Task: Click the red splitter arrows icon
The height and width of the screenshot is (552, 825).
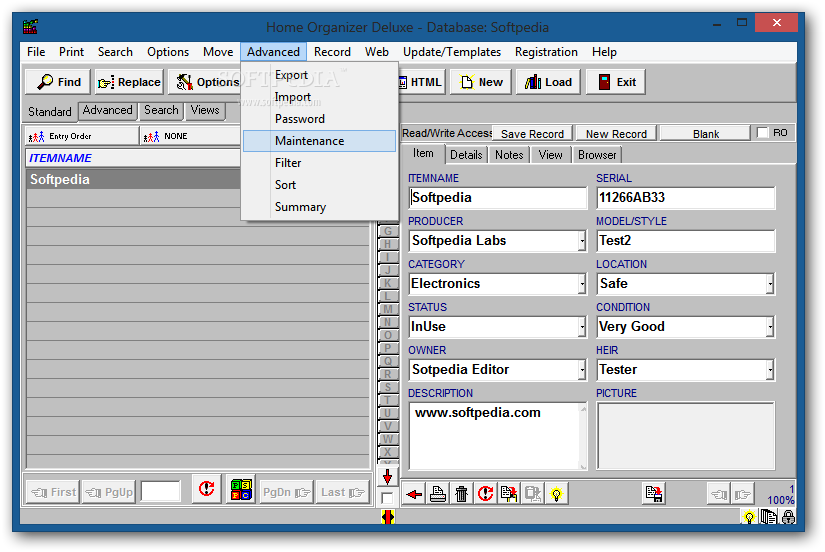Action: tap(388, 517)
